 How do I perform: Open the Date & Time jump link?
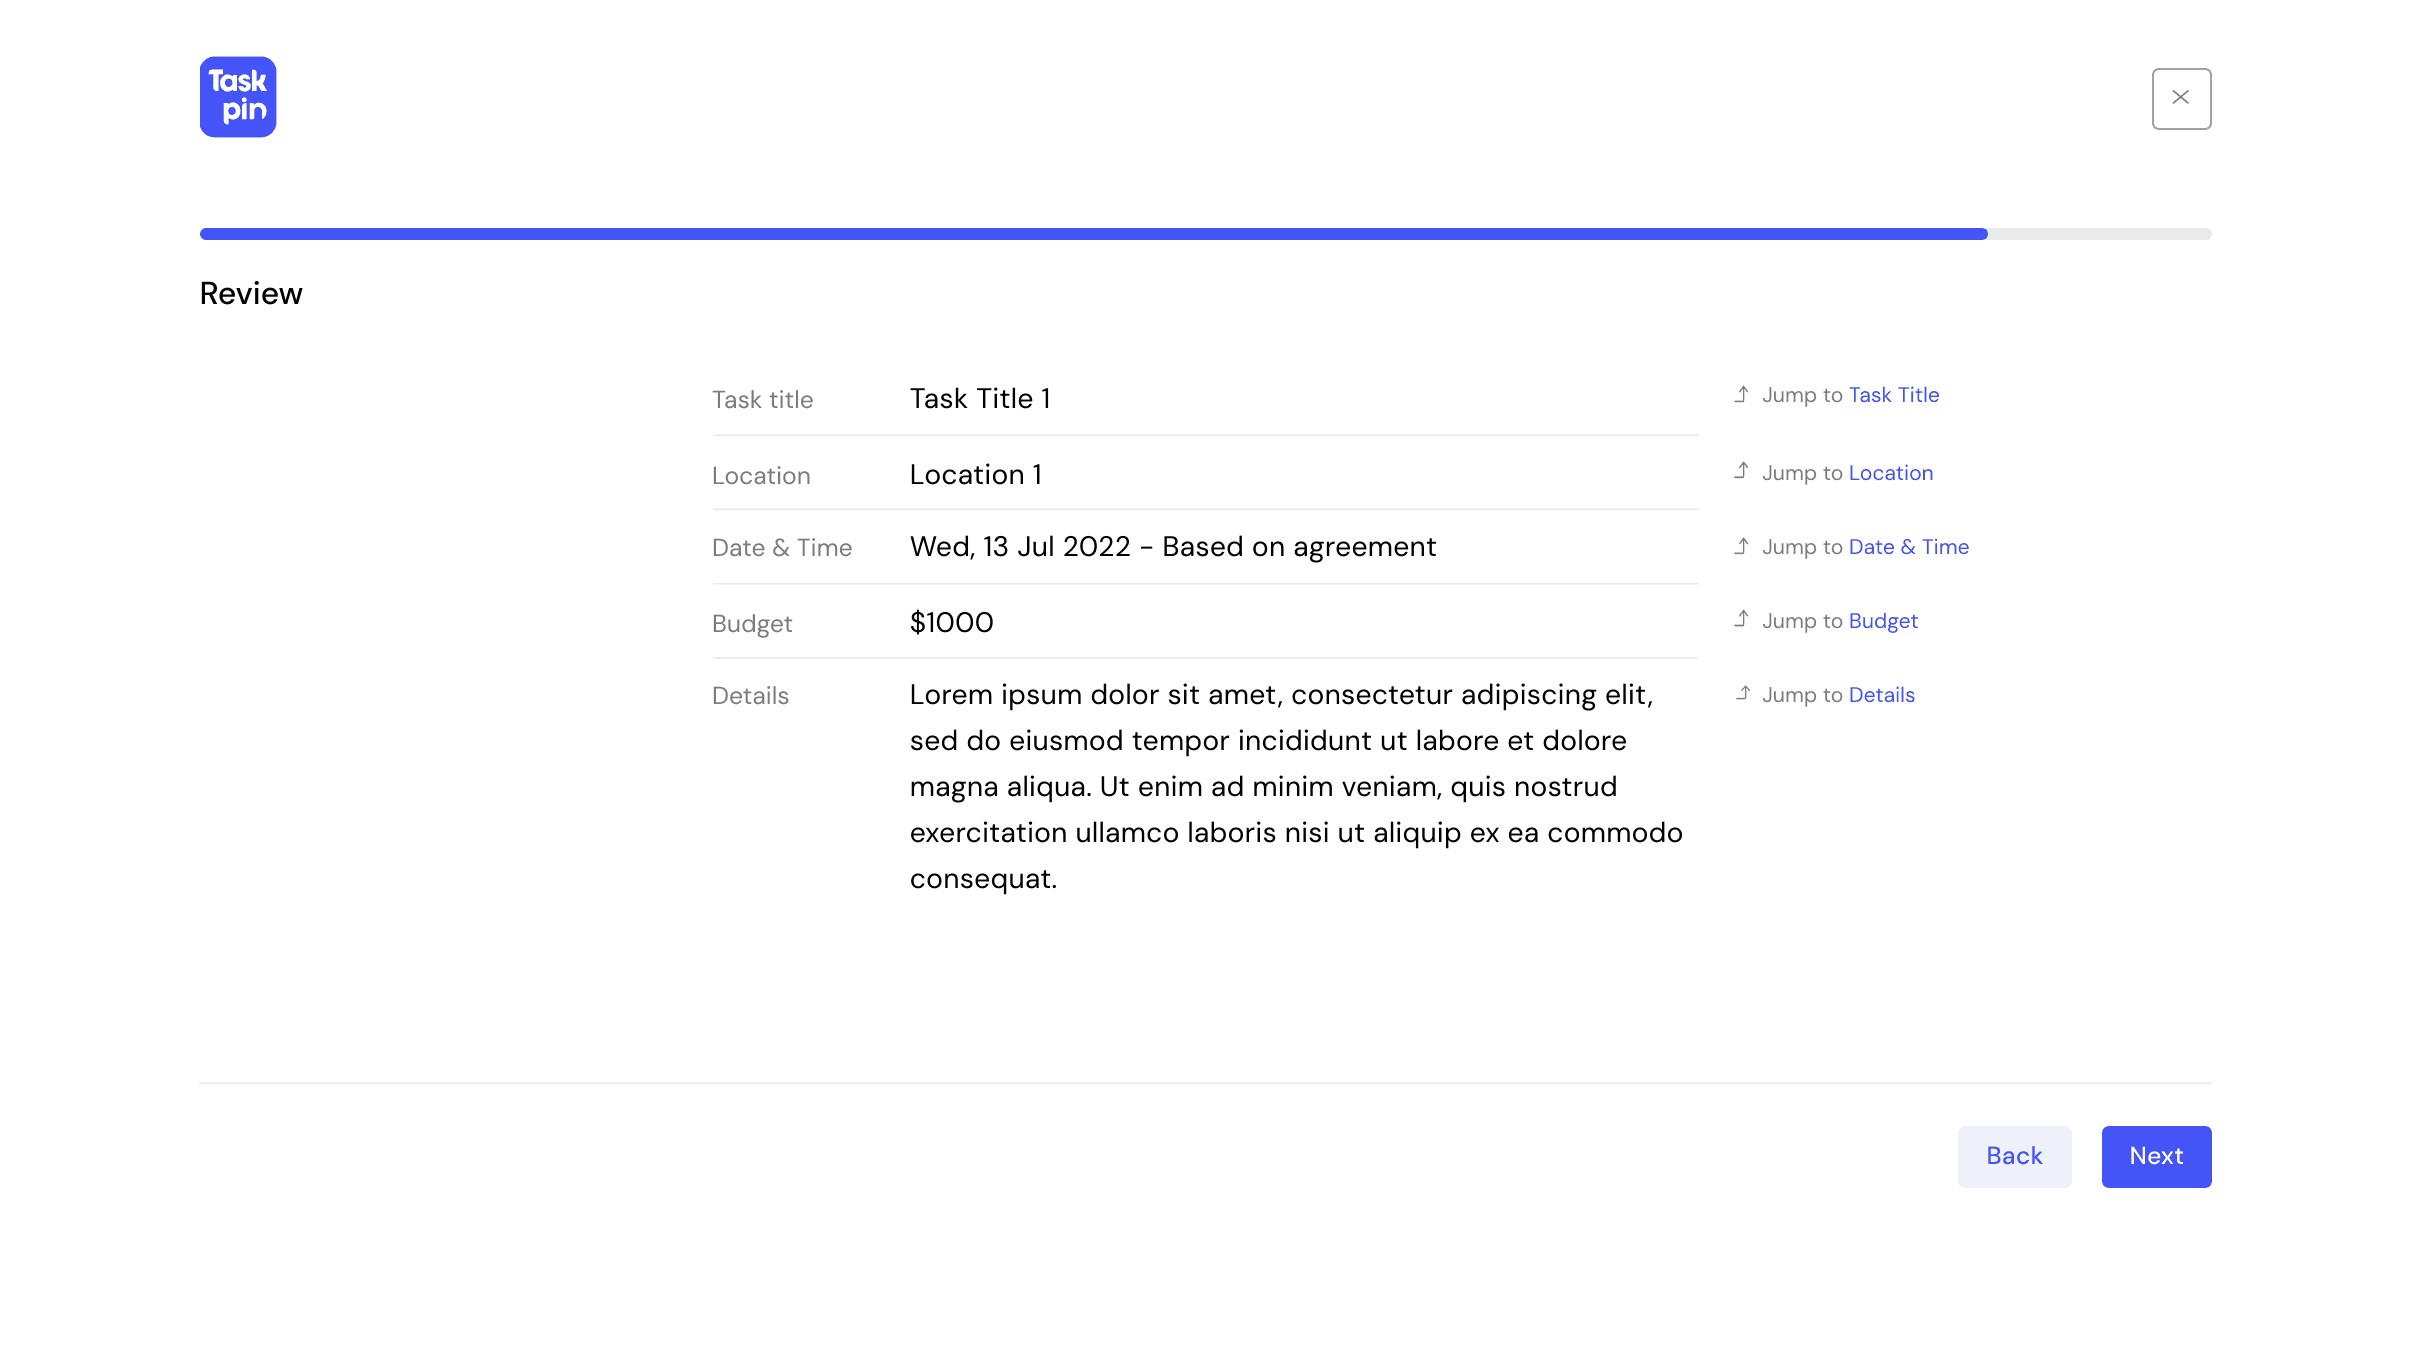click(1908, 547)
